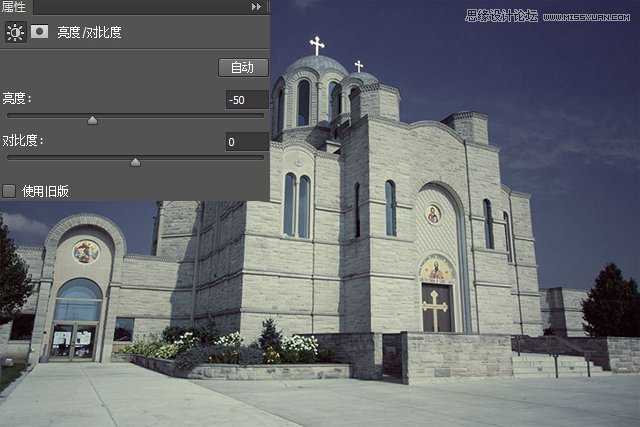
Task: Focus the 亮度 field showing -50
Action: (247, 100)
